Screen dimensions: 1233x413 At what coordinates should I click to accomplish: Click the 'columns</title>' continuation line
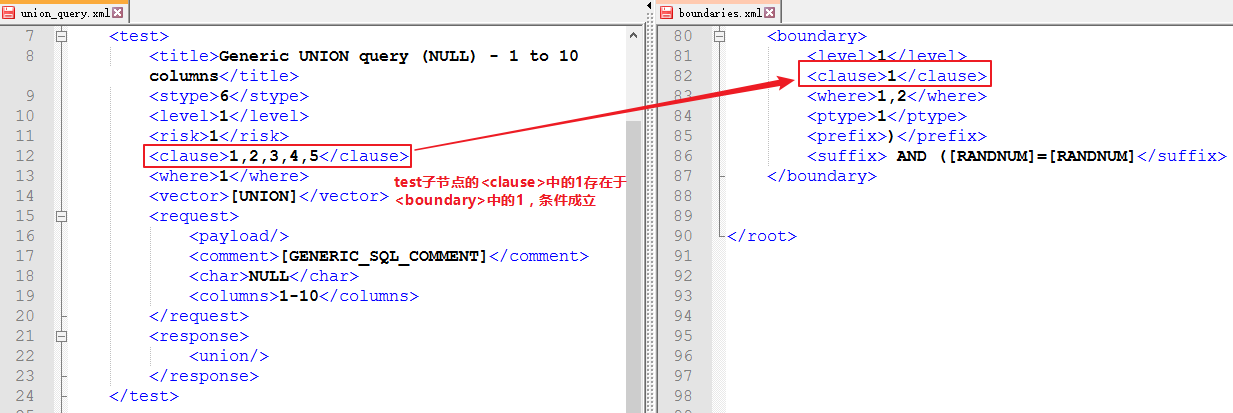pyautogui.click(x=224, y=76)
